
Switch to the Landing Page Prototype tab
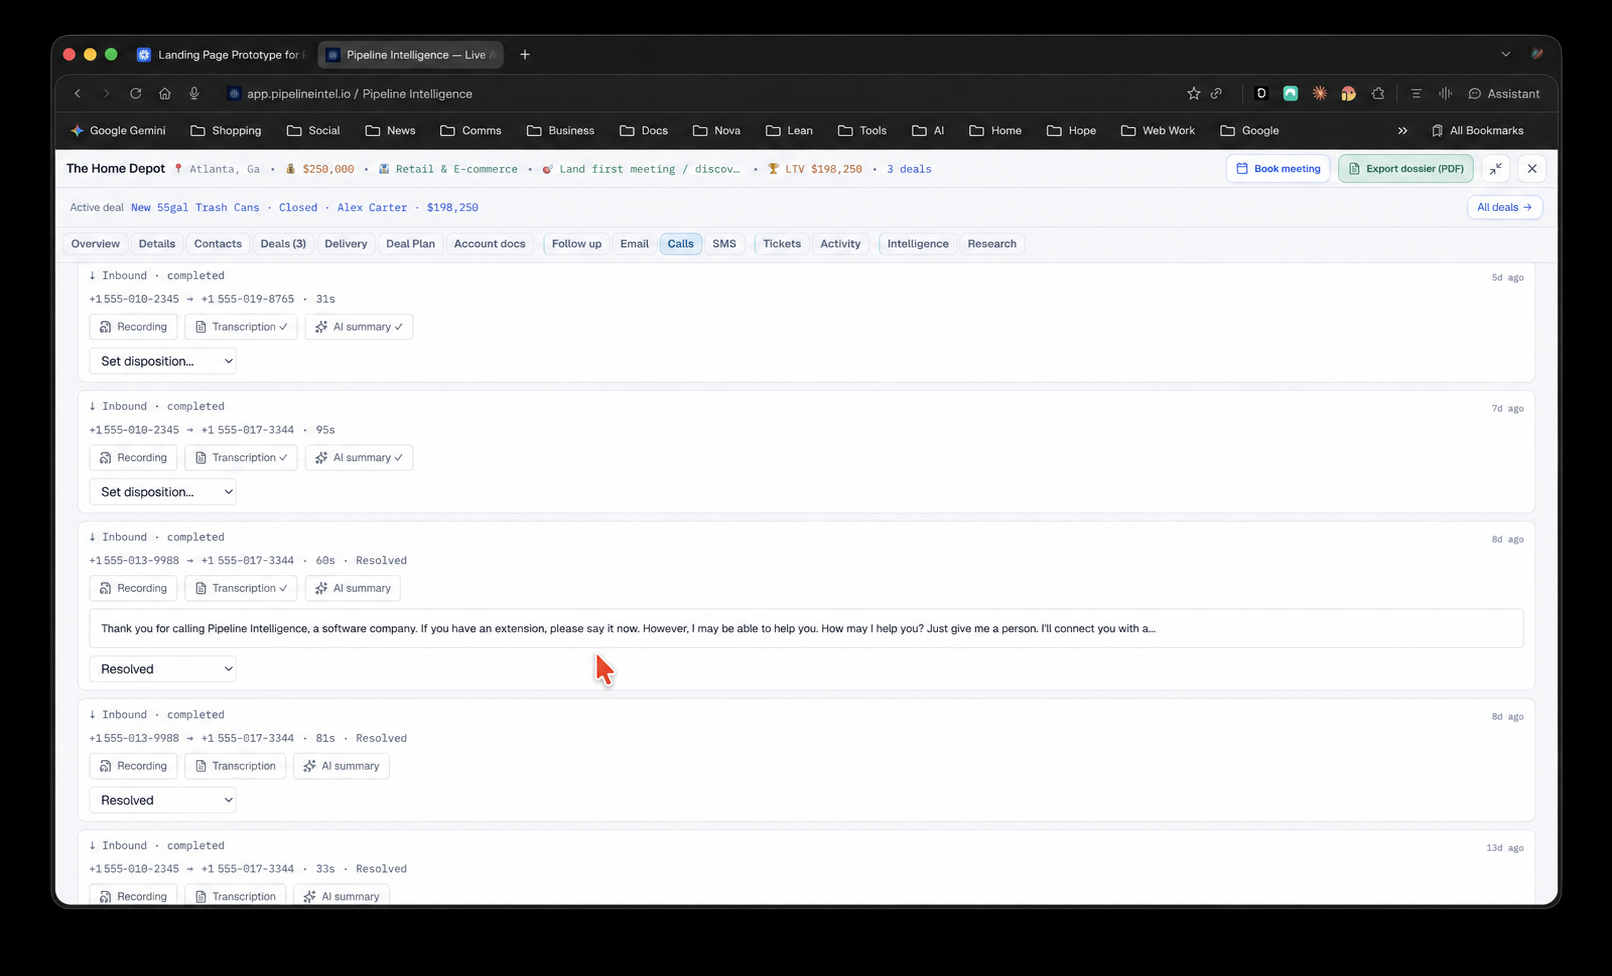(x=221, y=54)
